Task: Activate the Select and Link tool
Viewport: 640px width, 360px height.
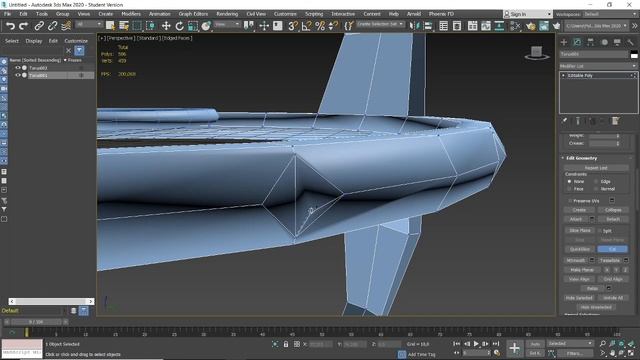Action: 39,26
